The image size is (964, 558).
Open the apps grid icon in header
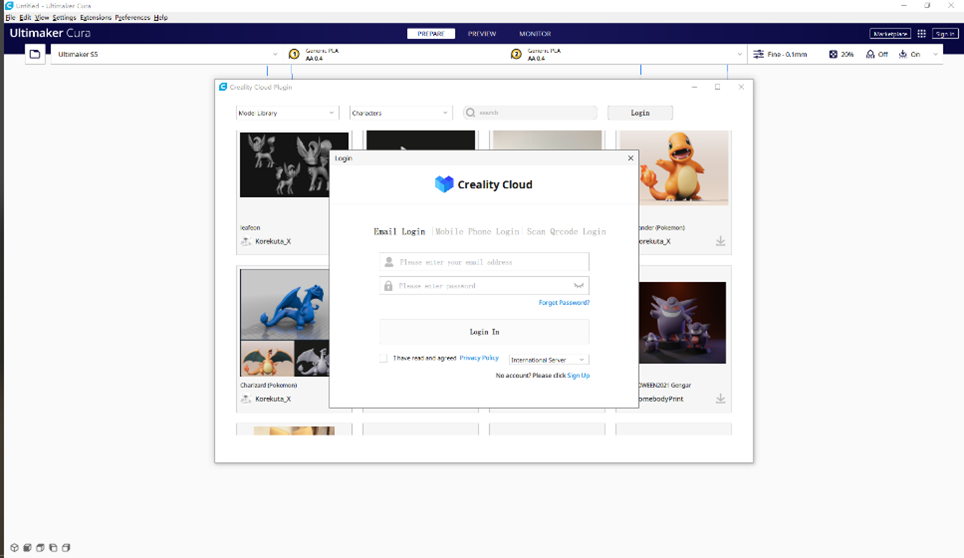(922, 34)
